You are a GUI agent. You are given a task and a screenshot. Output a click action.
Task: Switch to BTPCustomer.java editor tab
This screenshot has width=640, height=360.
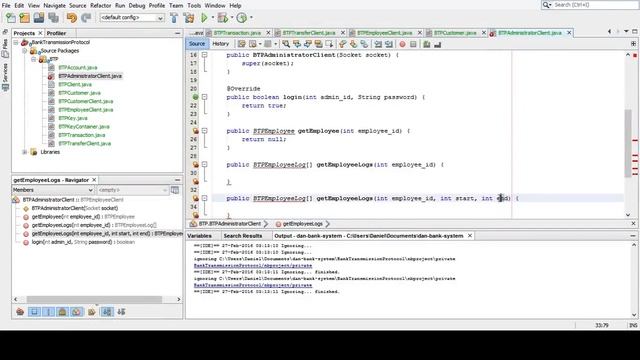(x=455, y=33)
